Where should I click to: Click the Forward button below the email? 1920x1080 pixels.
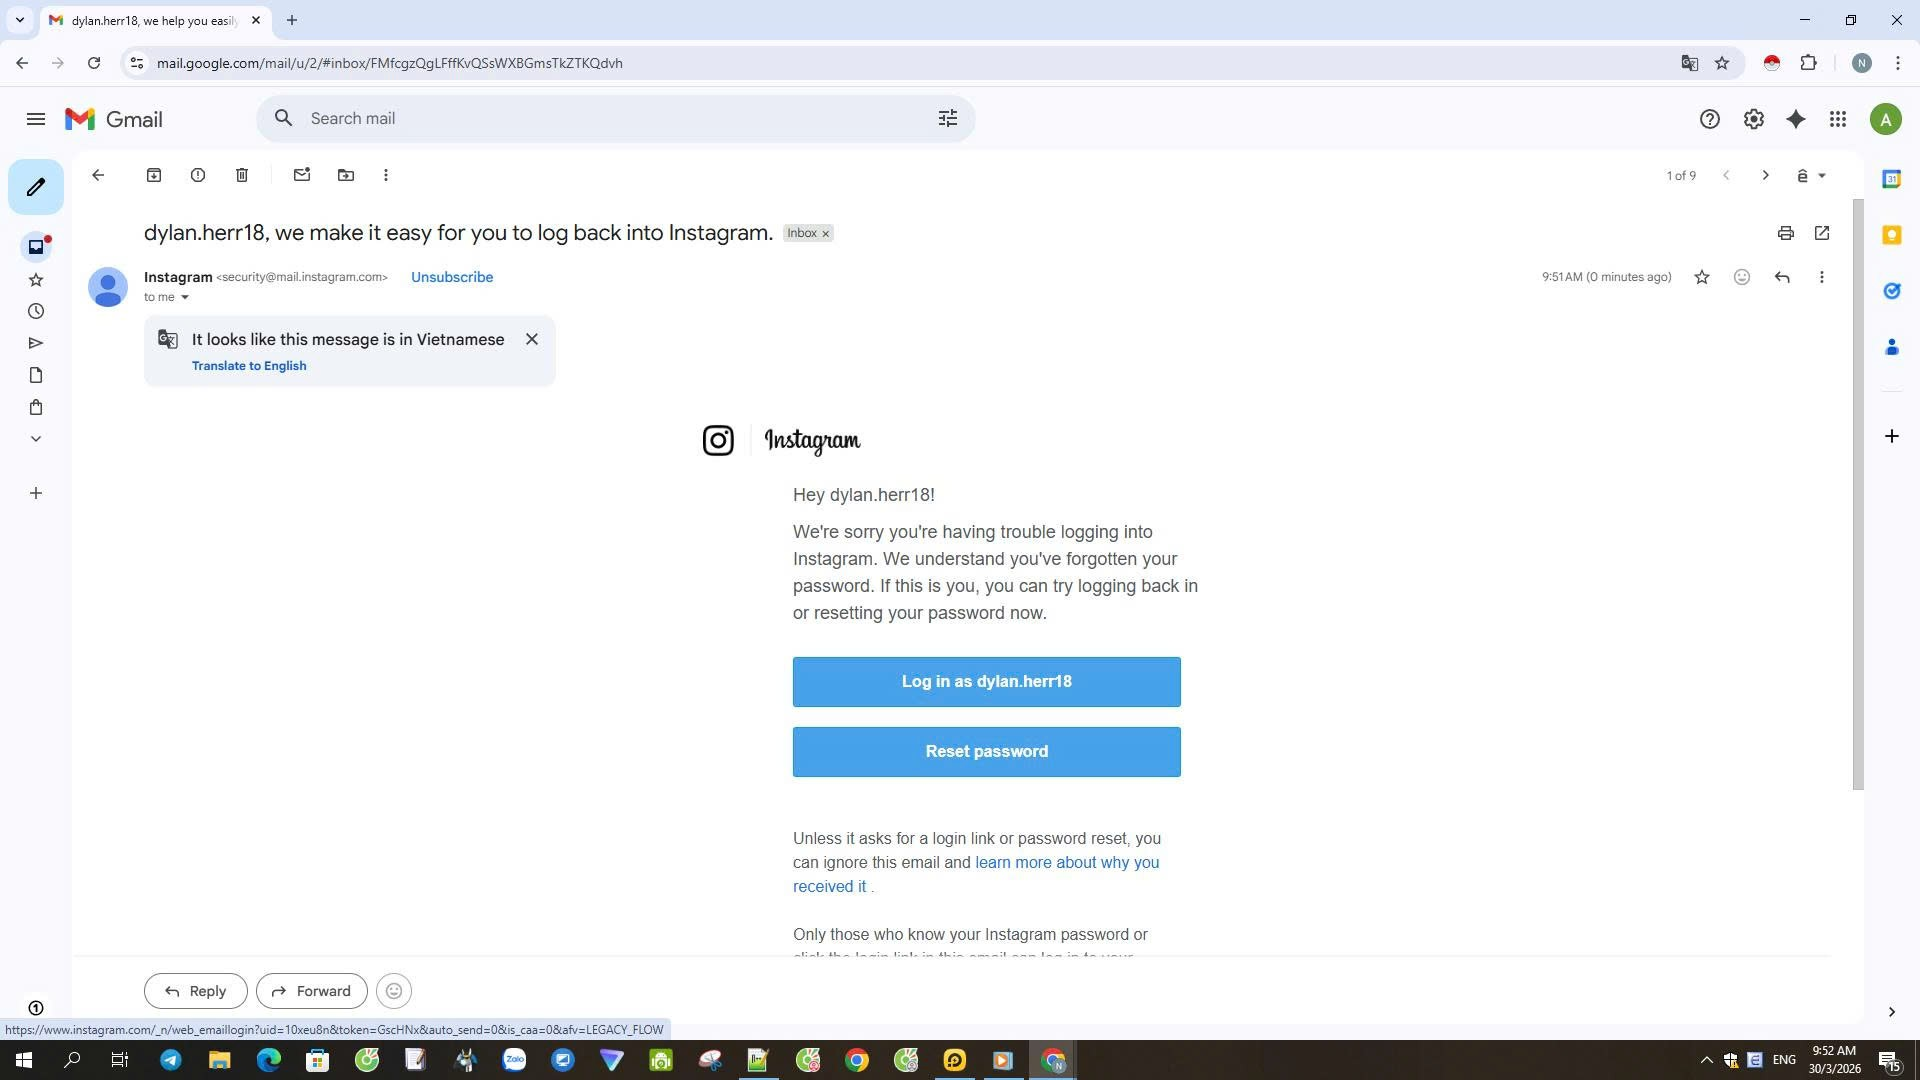tap(312, 991)
